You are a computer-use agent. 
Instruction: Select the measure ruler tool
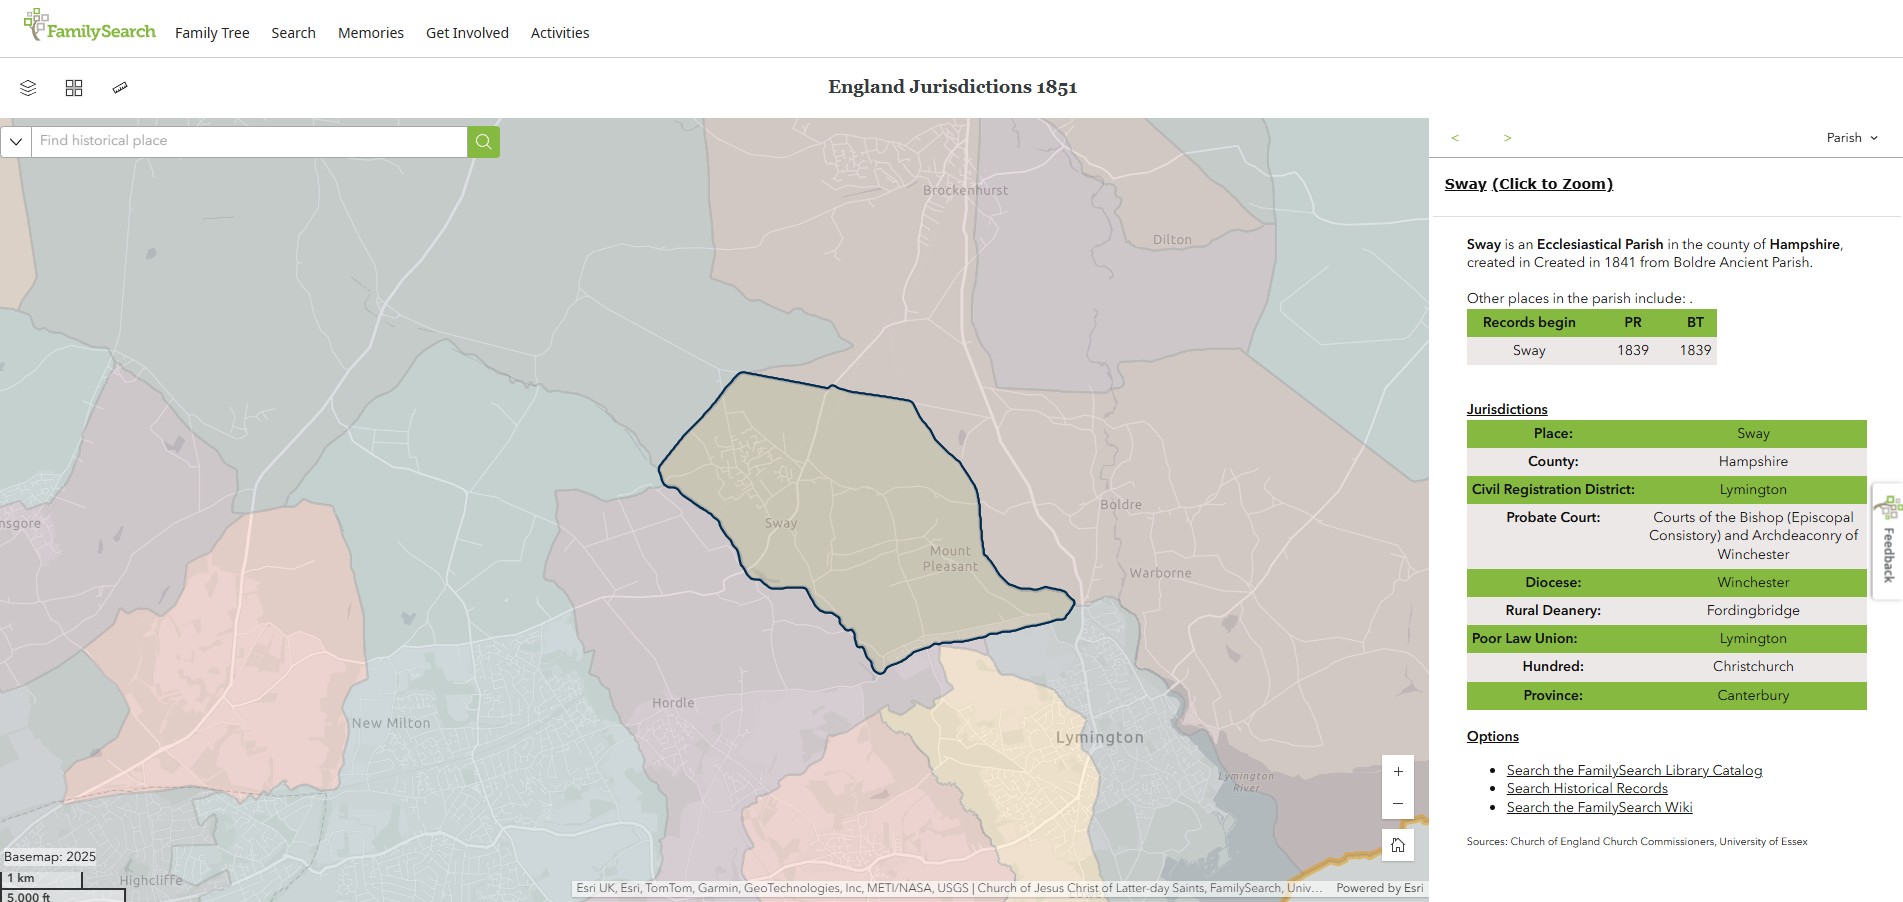pyautogui.click(x=119, y=88)
